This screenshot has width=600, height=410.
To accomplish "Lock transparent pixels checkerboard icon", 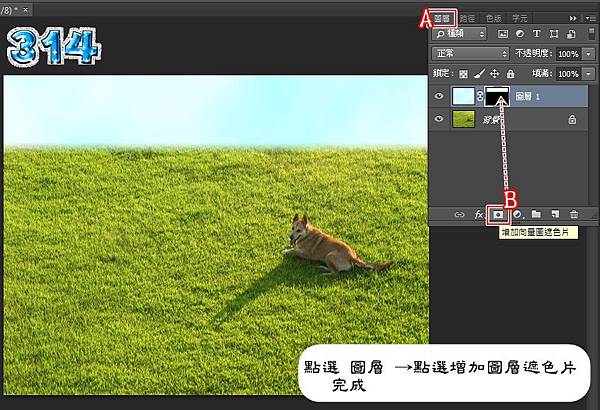I will click(463, 74).
